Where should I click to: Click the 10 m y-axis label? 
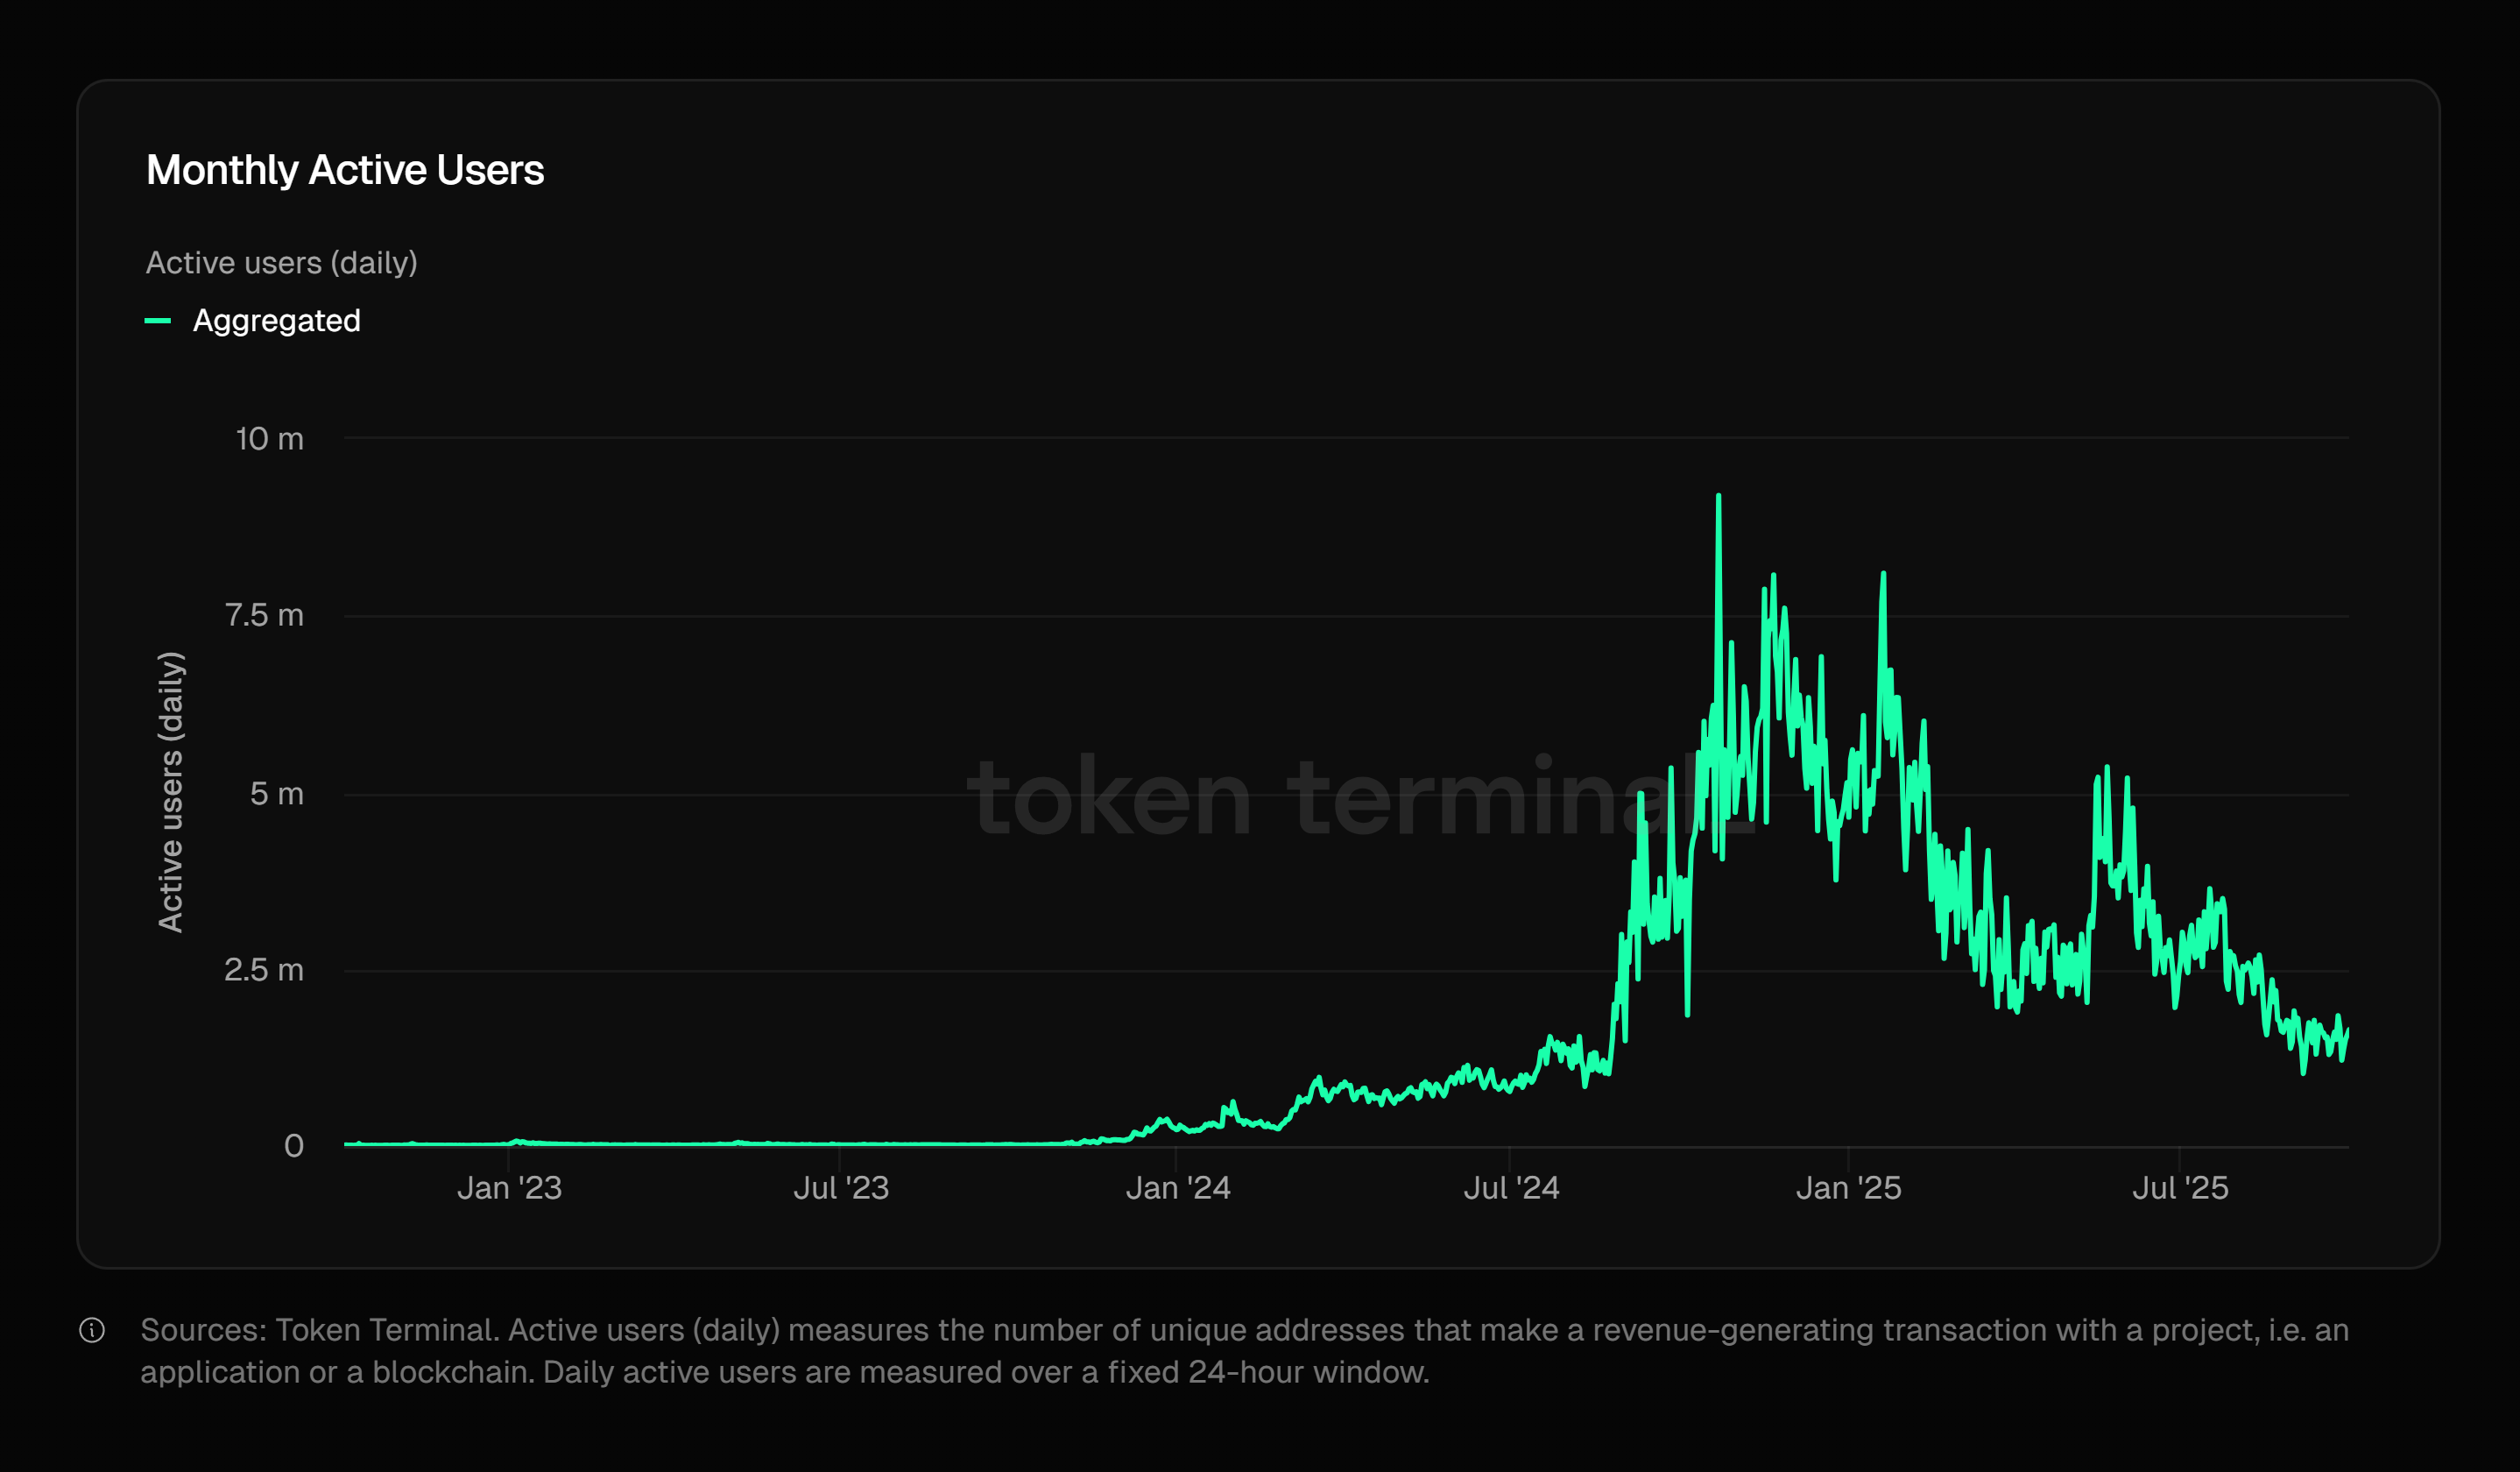269,439
